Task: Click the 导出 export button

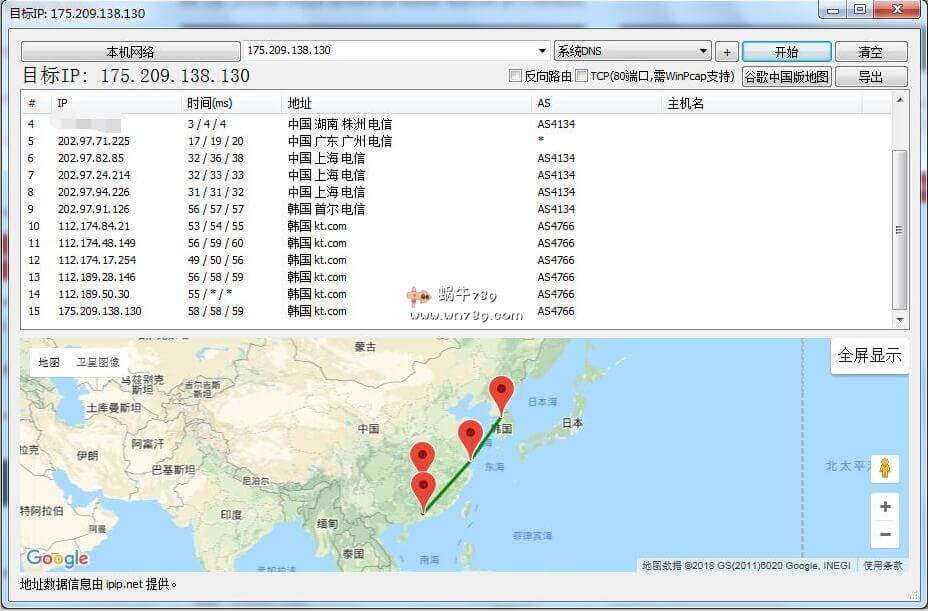Action: [x=870, y=76]
